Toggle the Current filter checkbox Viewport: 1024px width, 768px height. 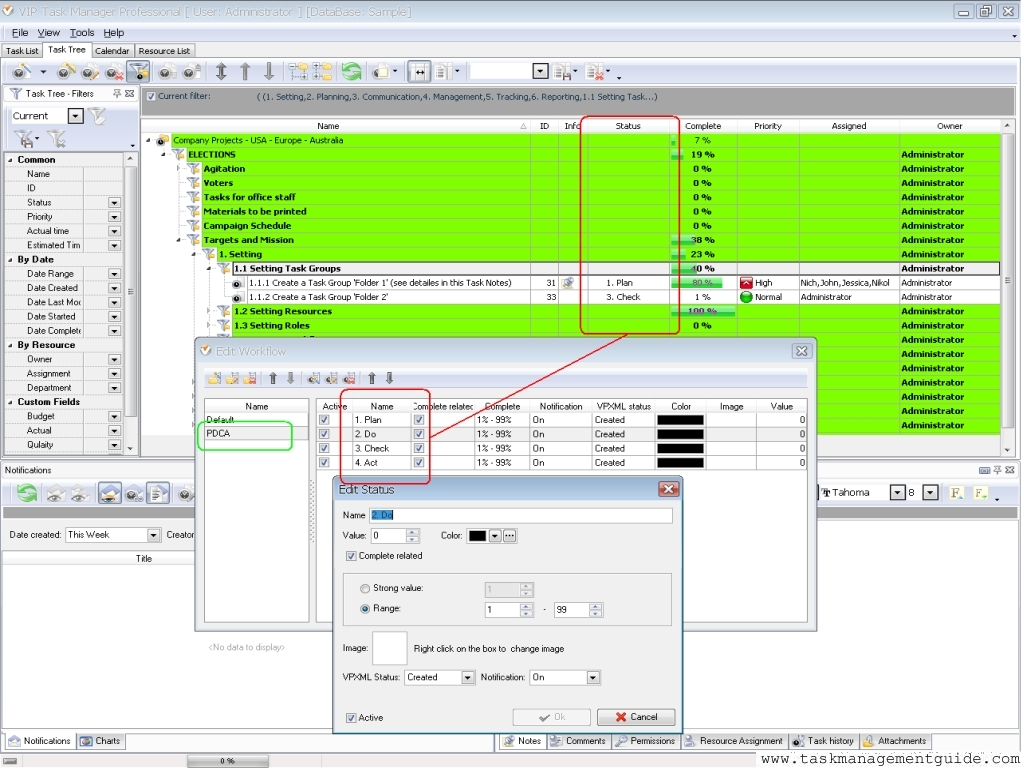click(x=152, y=97)
